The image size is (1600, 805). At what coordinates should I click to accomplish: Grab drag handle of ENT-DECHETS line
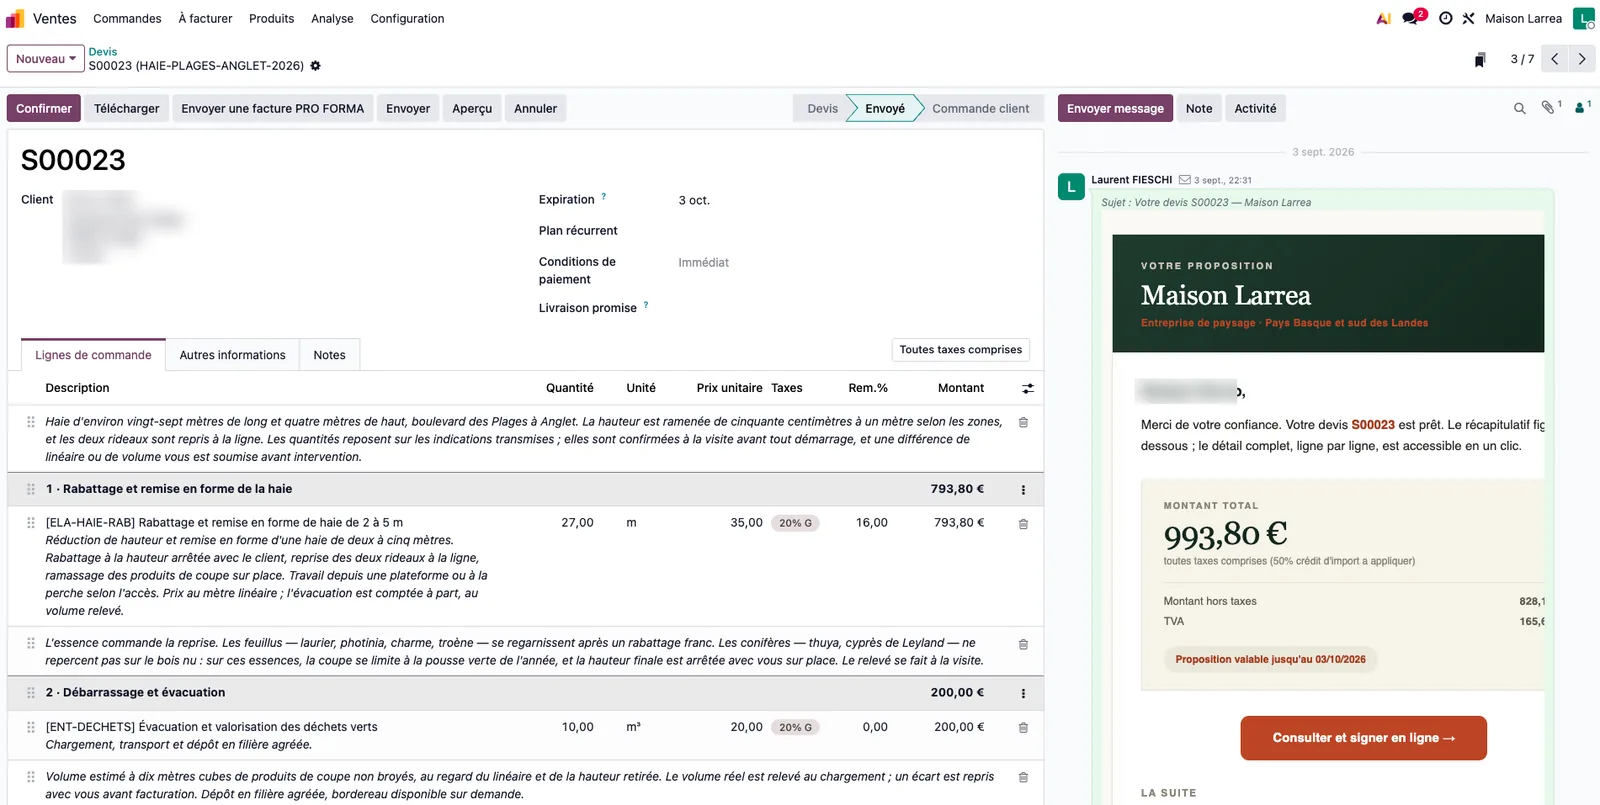tap(31, 727)
